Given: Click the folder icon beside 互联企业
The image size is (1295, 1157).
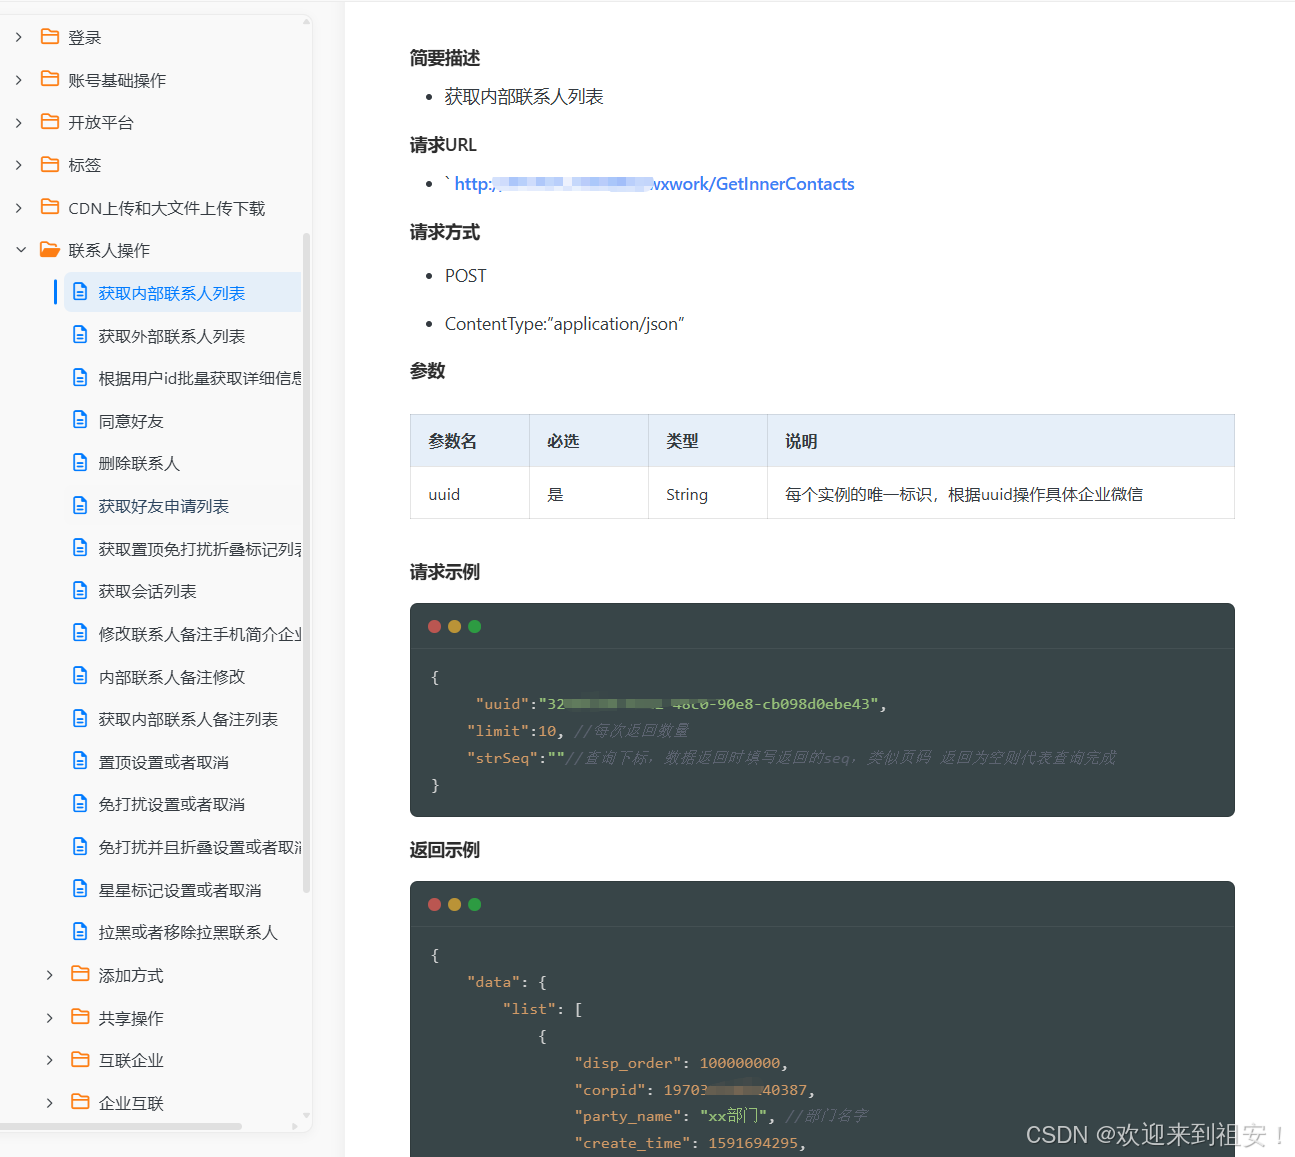Looking at the screenshot, I should (81, 1059).
